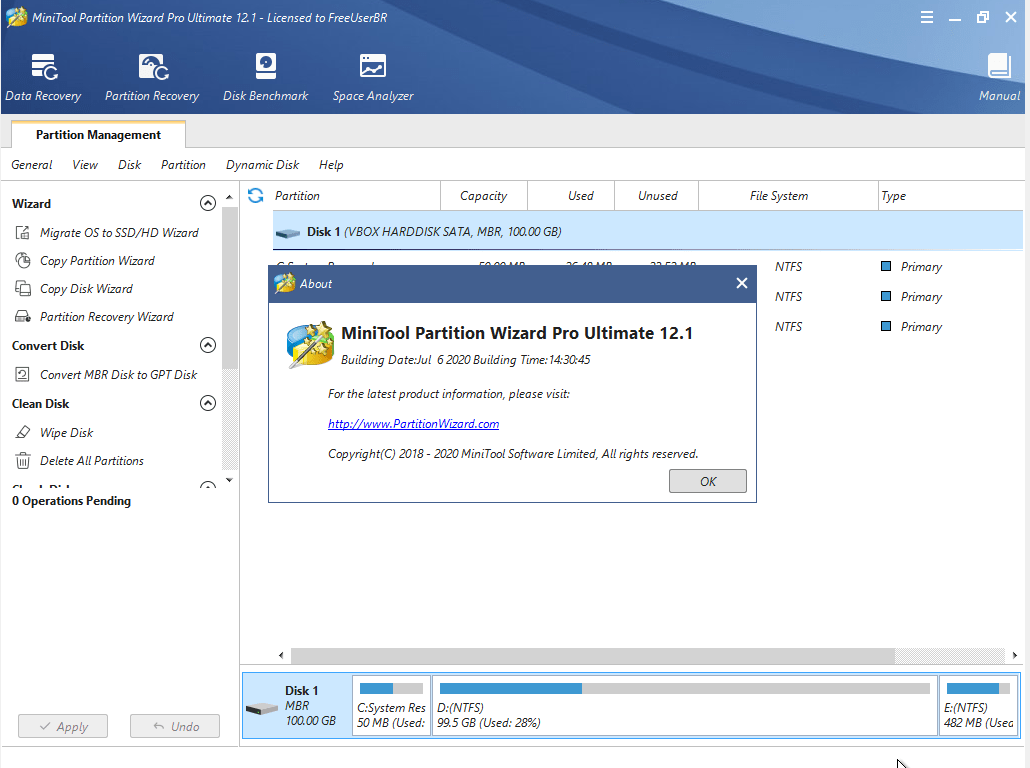Open the Help menu

click(x=331, y=165)
